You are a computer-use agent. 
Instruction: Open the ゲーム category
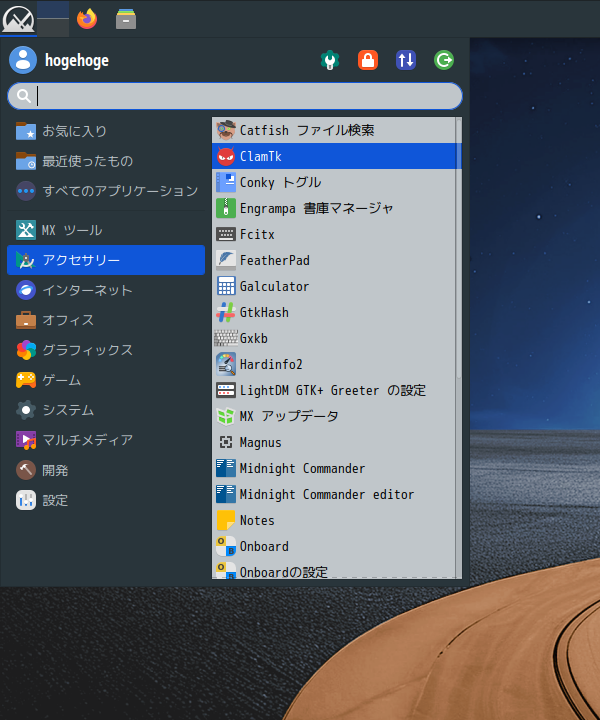[x=106, y=380]
